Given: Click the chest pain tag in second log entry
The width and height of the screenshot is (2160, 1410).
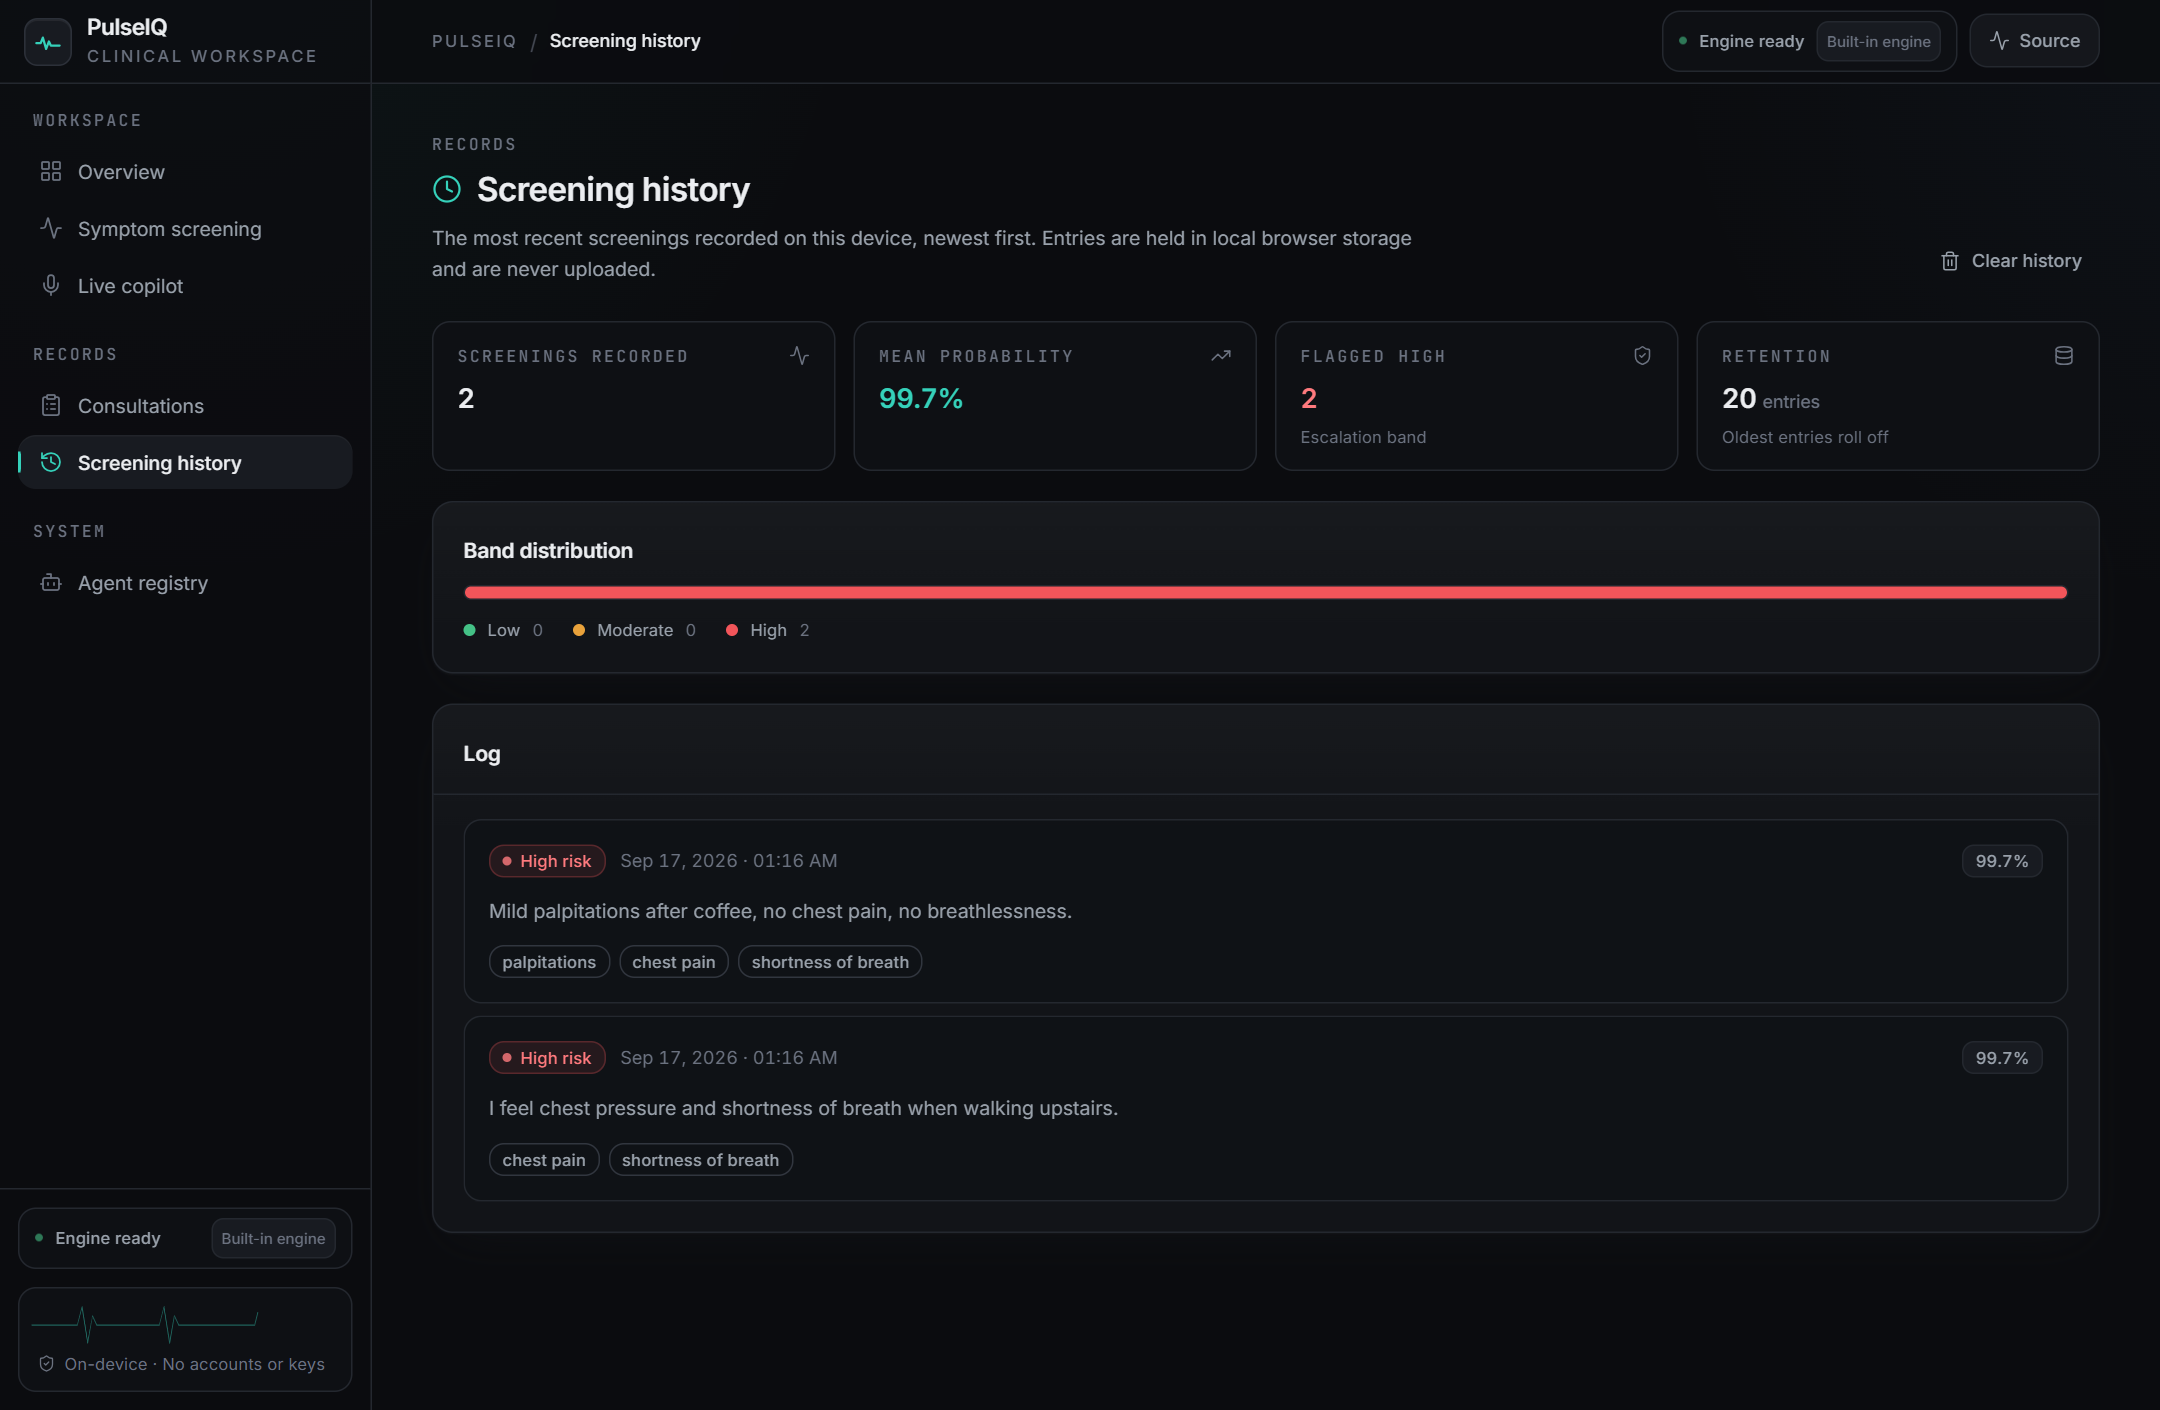Looking at the screenshot, I should [544, 1160].
